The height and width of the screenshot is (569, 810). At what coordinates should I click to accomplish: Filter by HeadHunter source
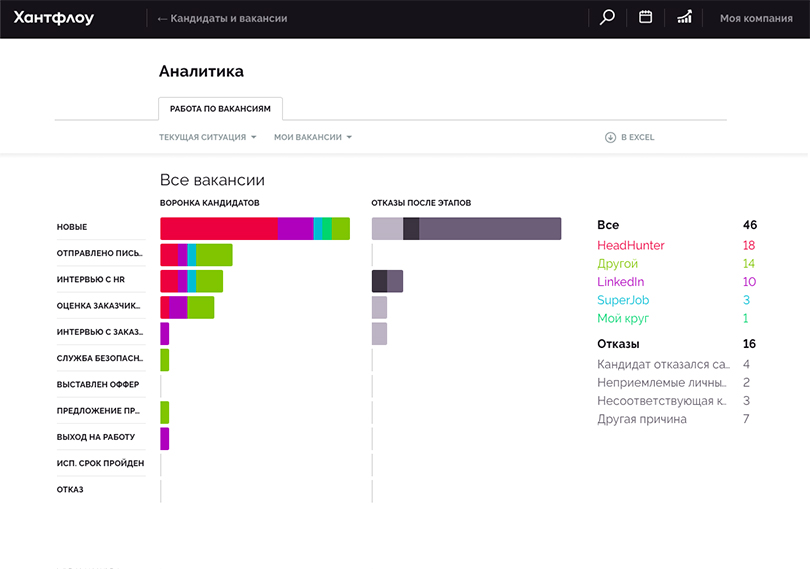[630, 245]
